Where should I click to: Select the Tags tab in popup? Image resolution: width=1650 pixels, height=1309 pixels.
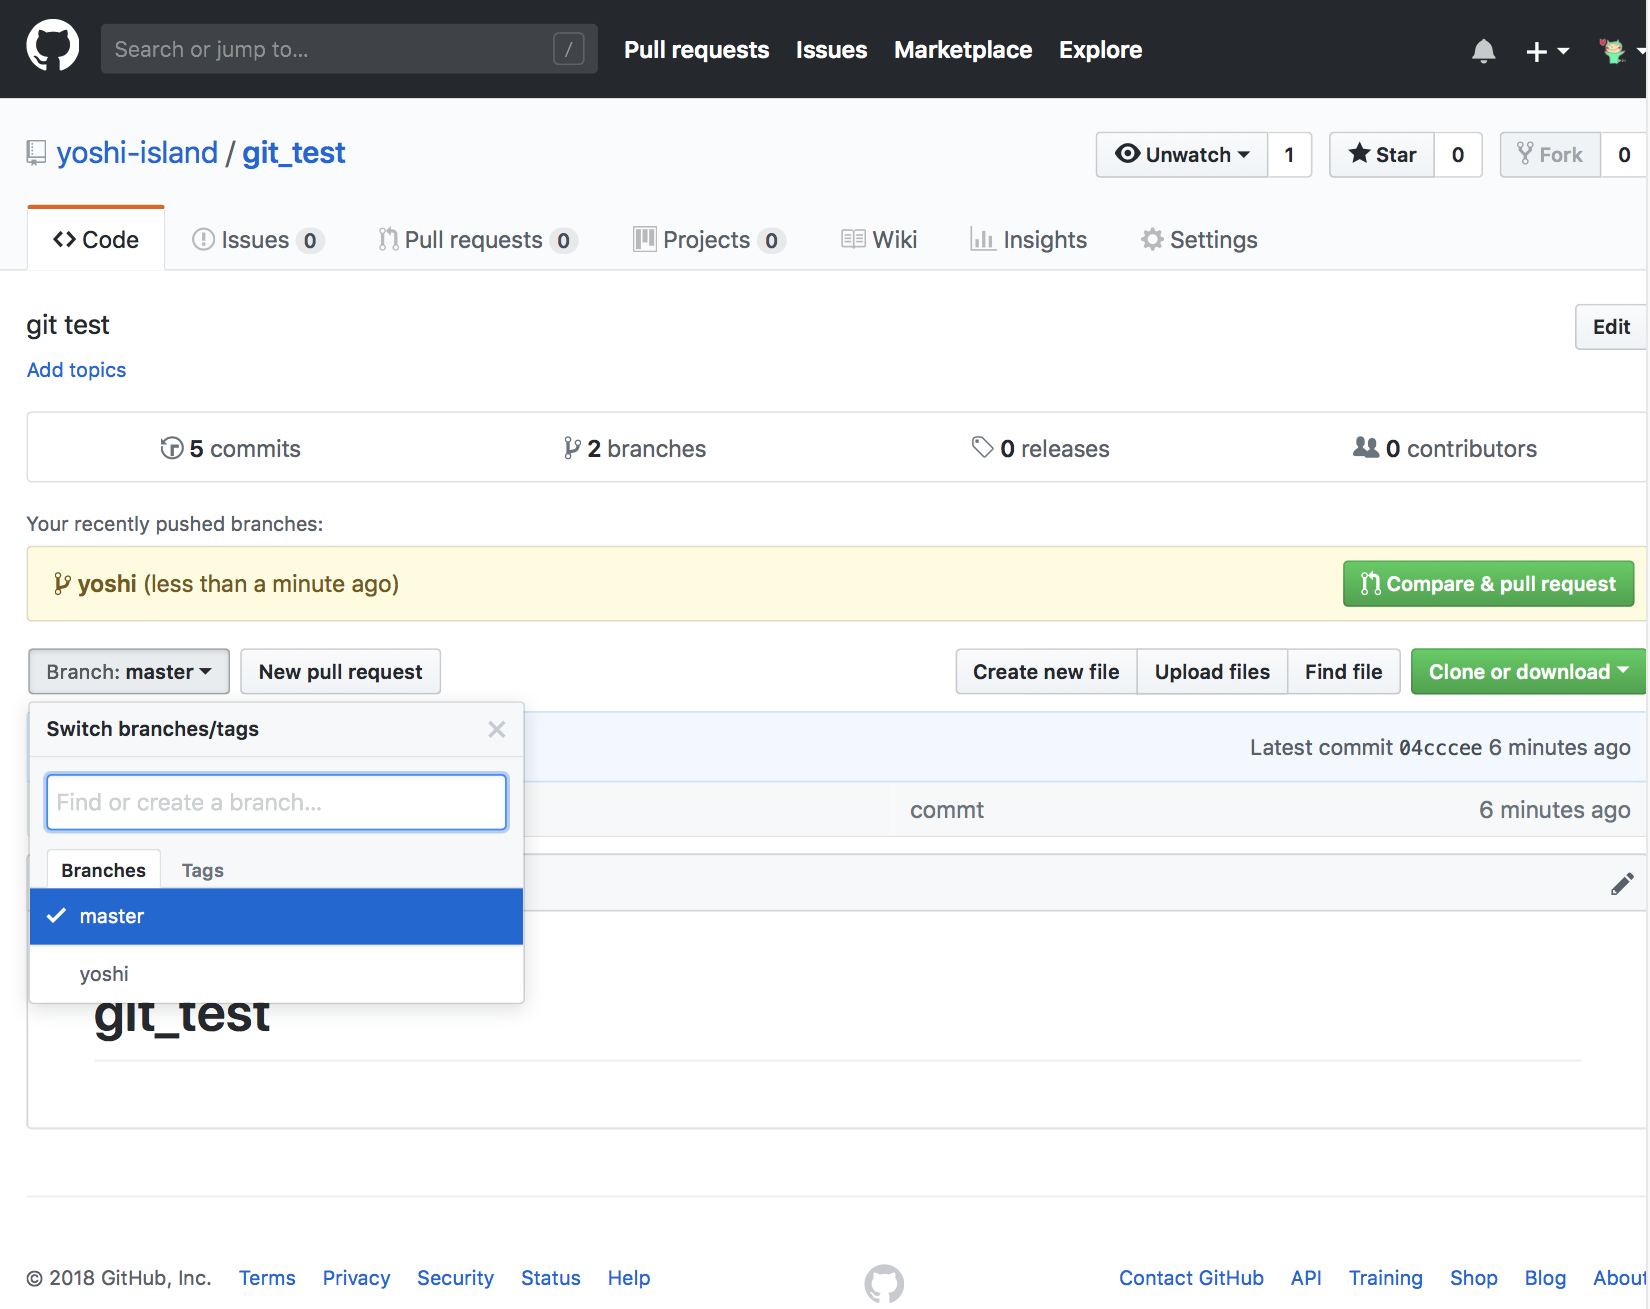pyautogui.click(x=202, y=870)
